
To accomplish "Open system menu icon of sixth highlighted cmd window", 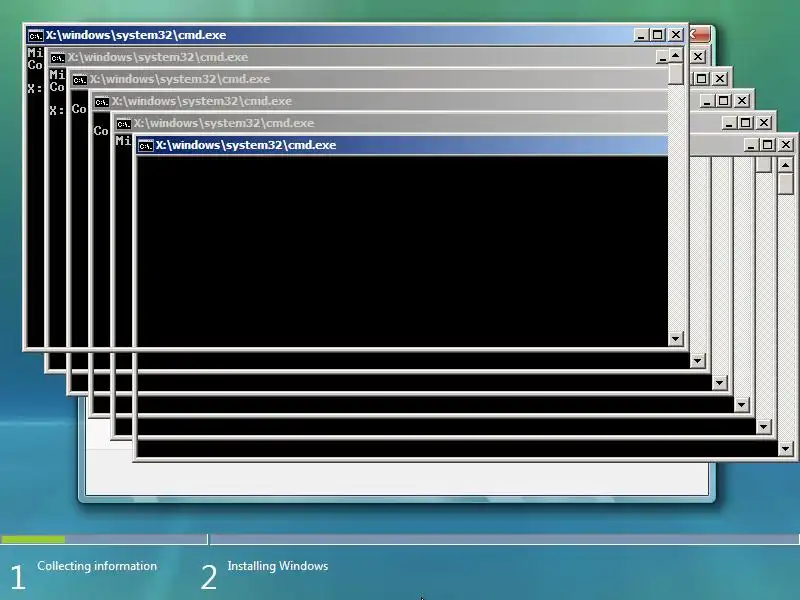I will (x=145, y=145).
